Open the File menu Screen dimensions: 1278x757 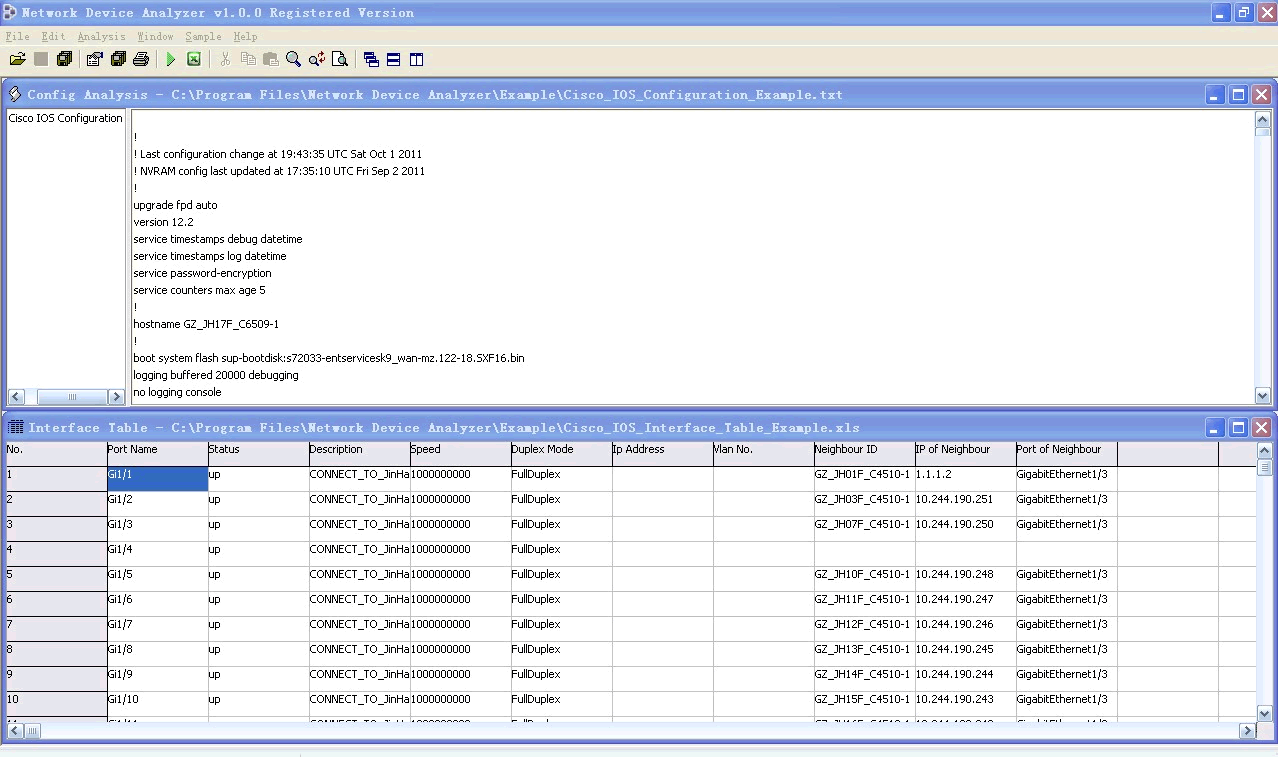click(17, 37)
